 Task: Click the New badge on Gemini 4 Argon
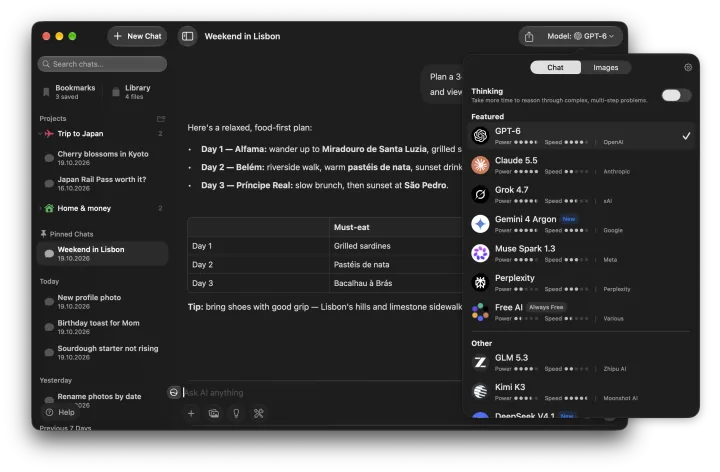pyautogui.click(x=569, y=219)
